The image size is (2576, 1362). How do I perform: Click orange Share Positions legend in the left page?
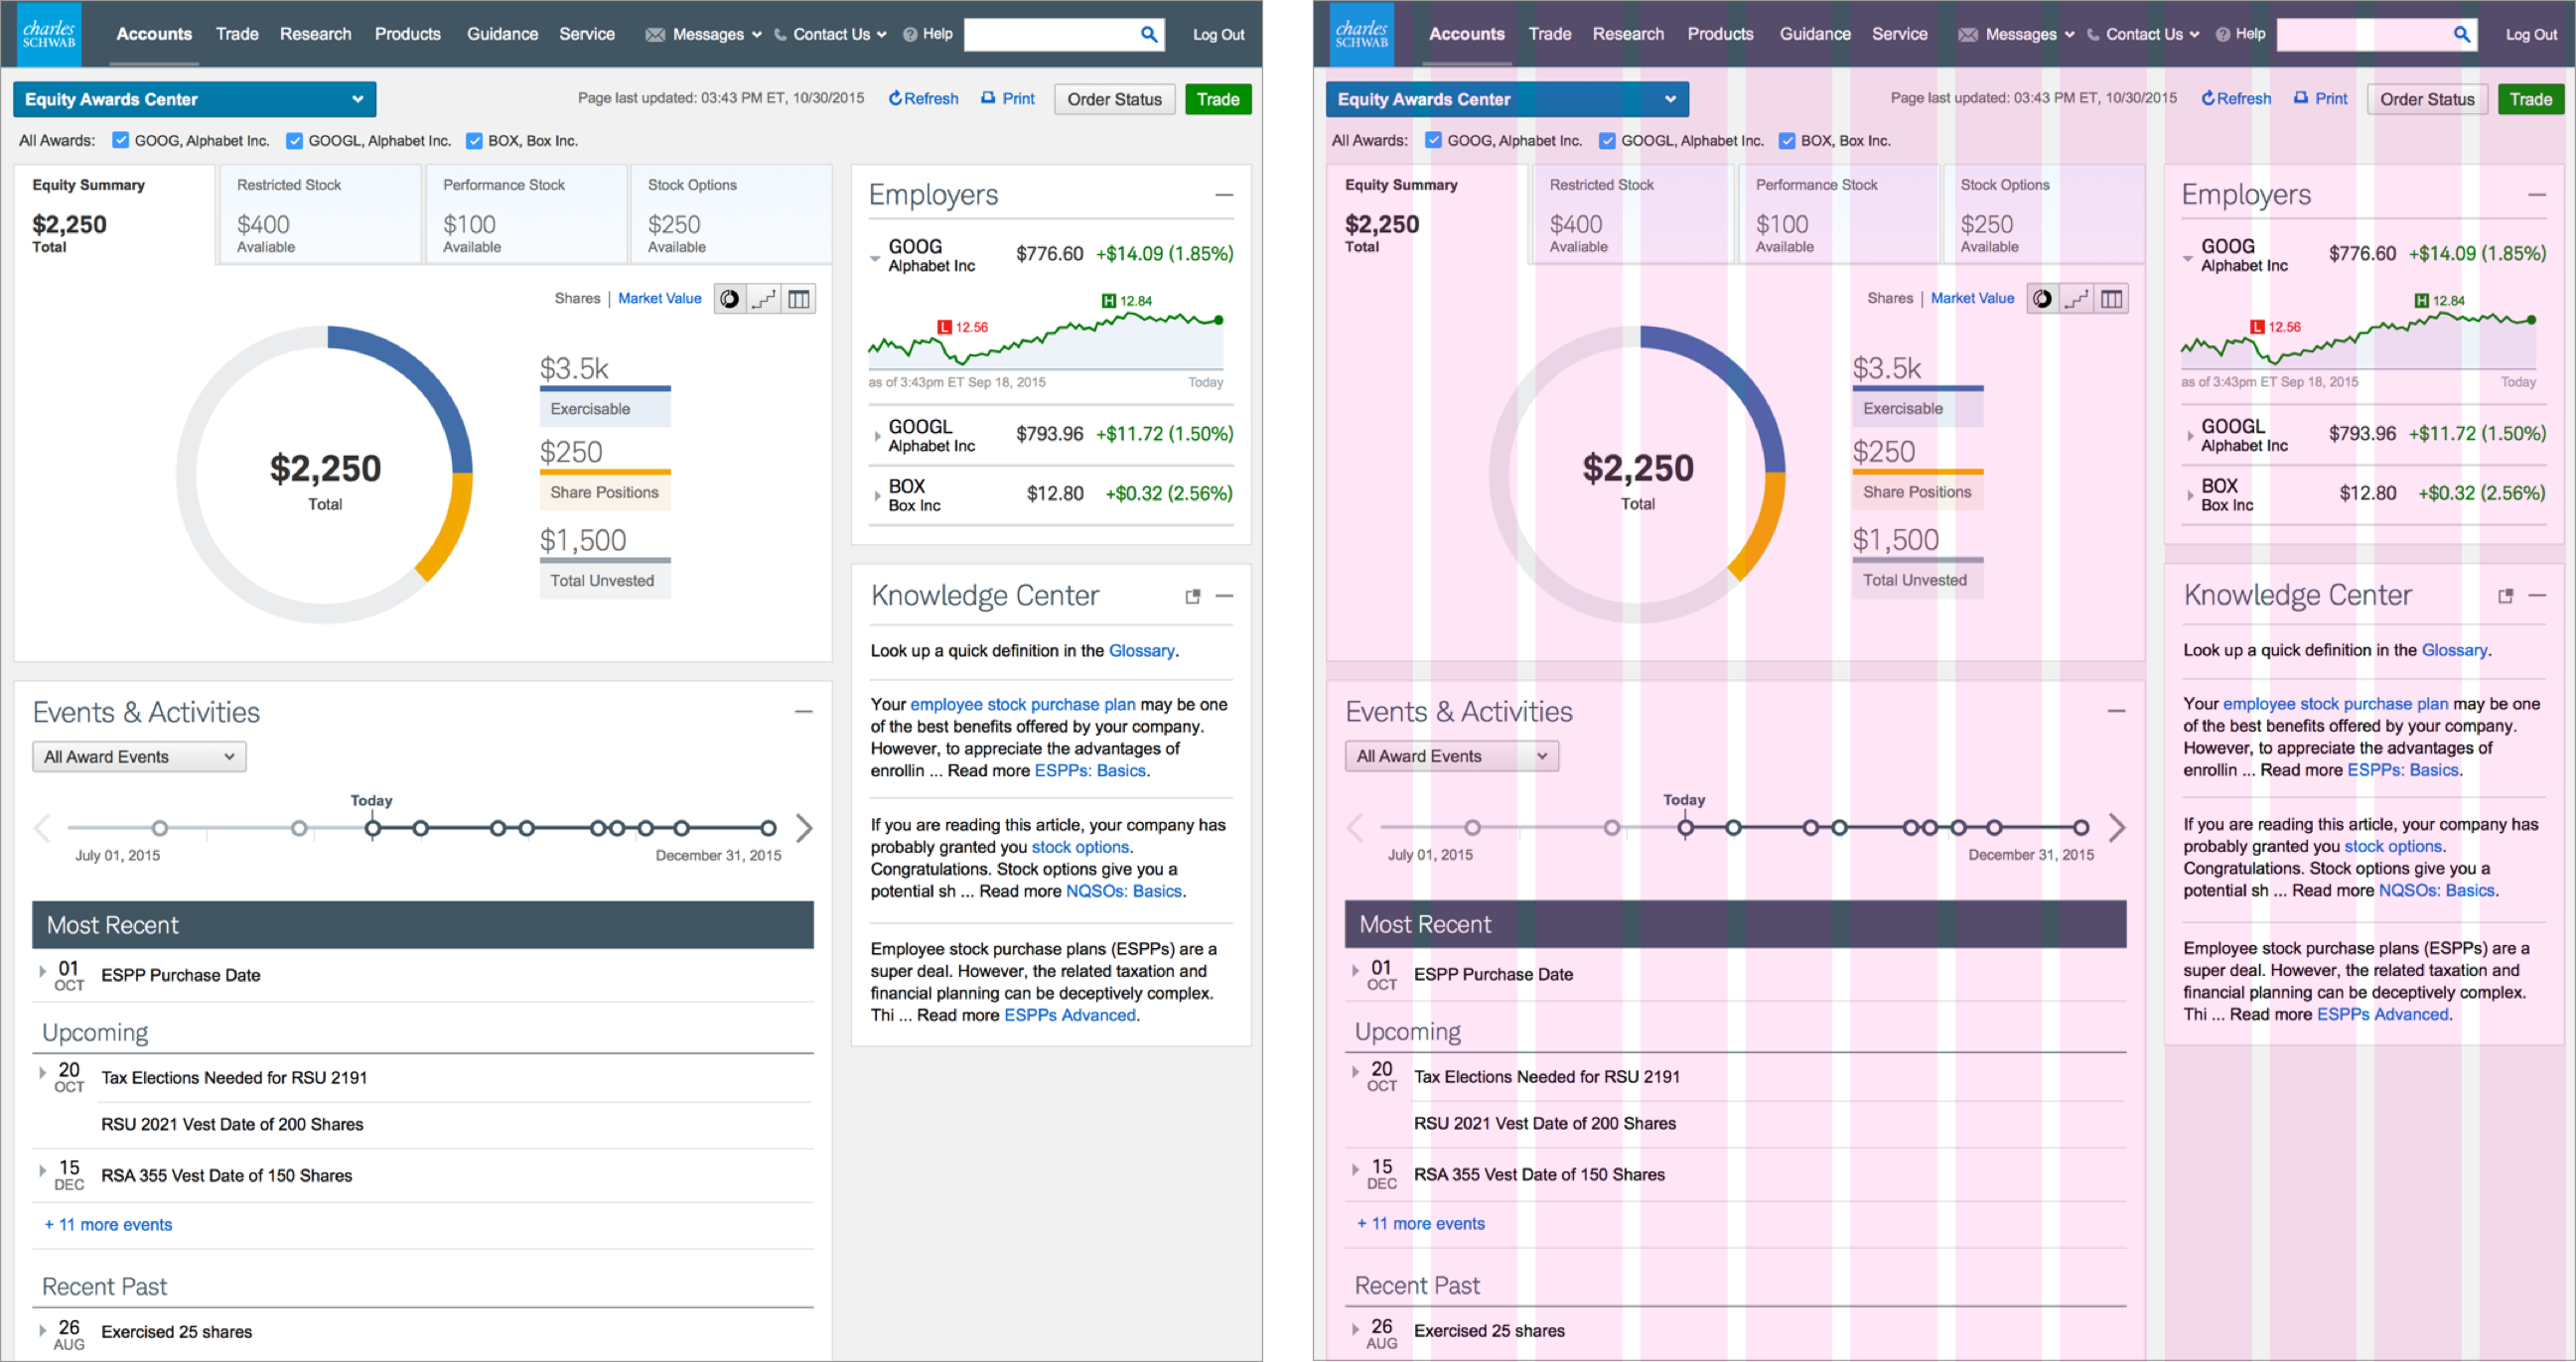pyautogui.click(x=605, y=492)
